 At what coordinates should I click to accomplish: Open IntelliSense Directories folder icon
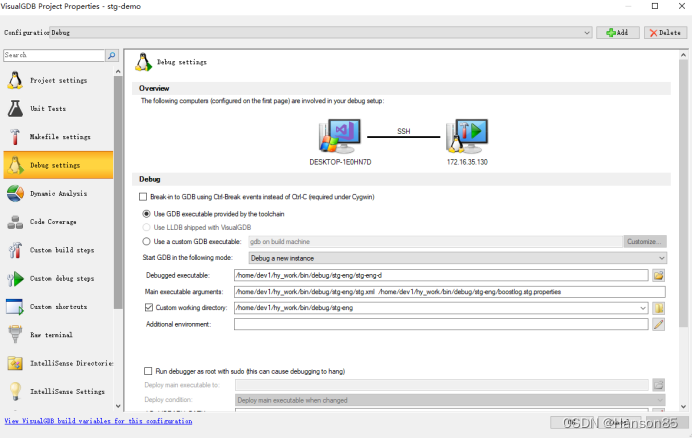pyautogui.click(x=15, y=363)
